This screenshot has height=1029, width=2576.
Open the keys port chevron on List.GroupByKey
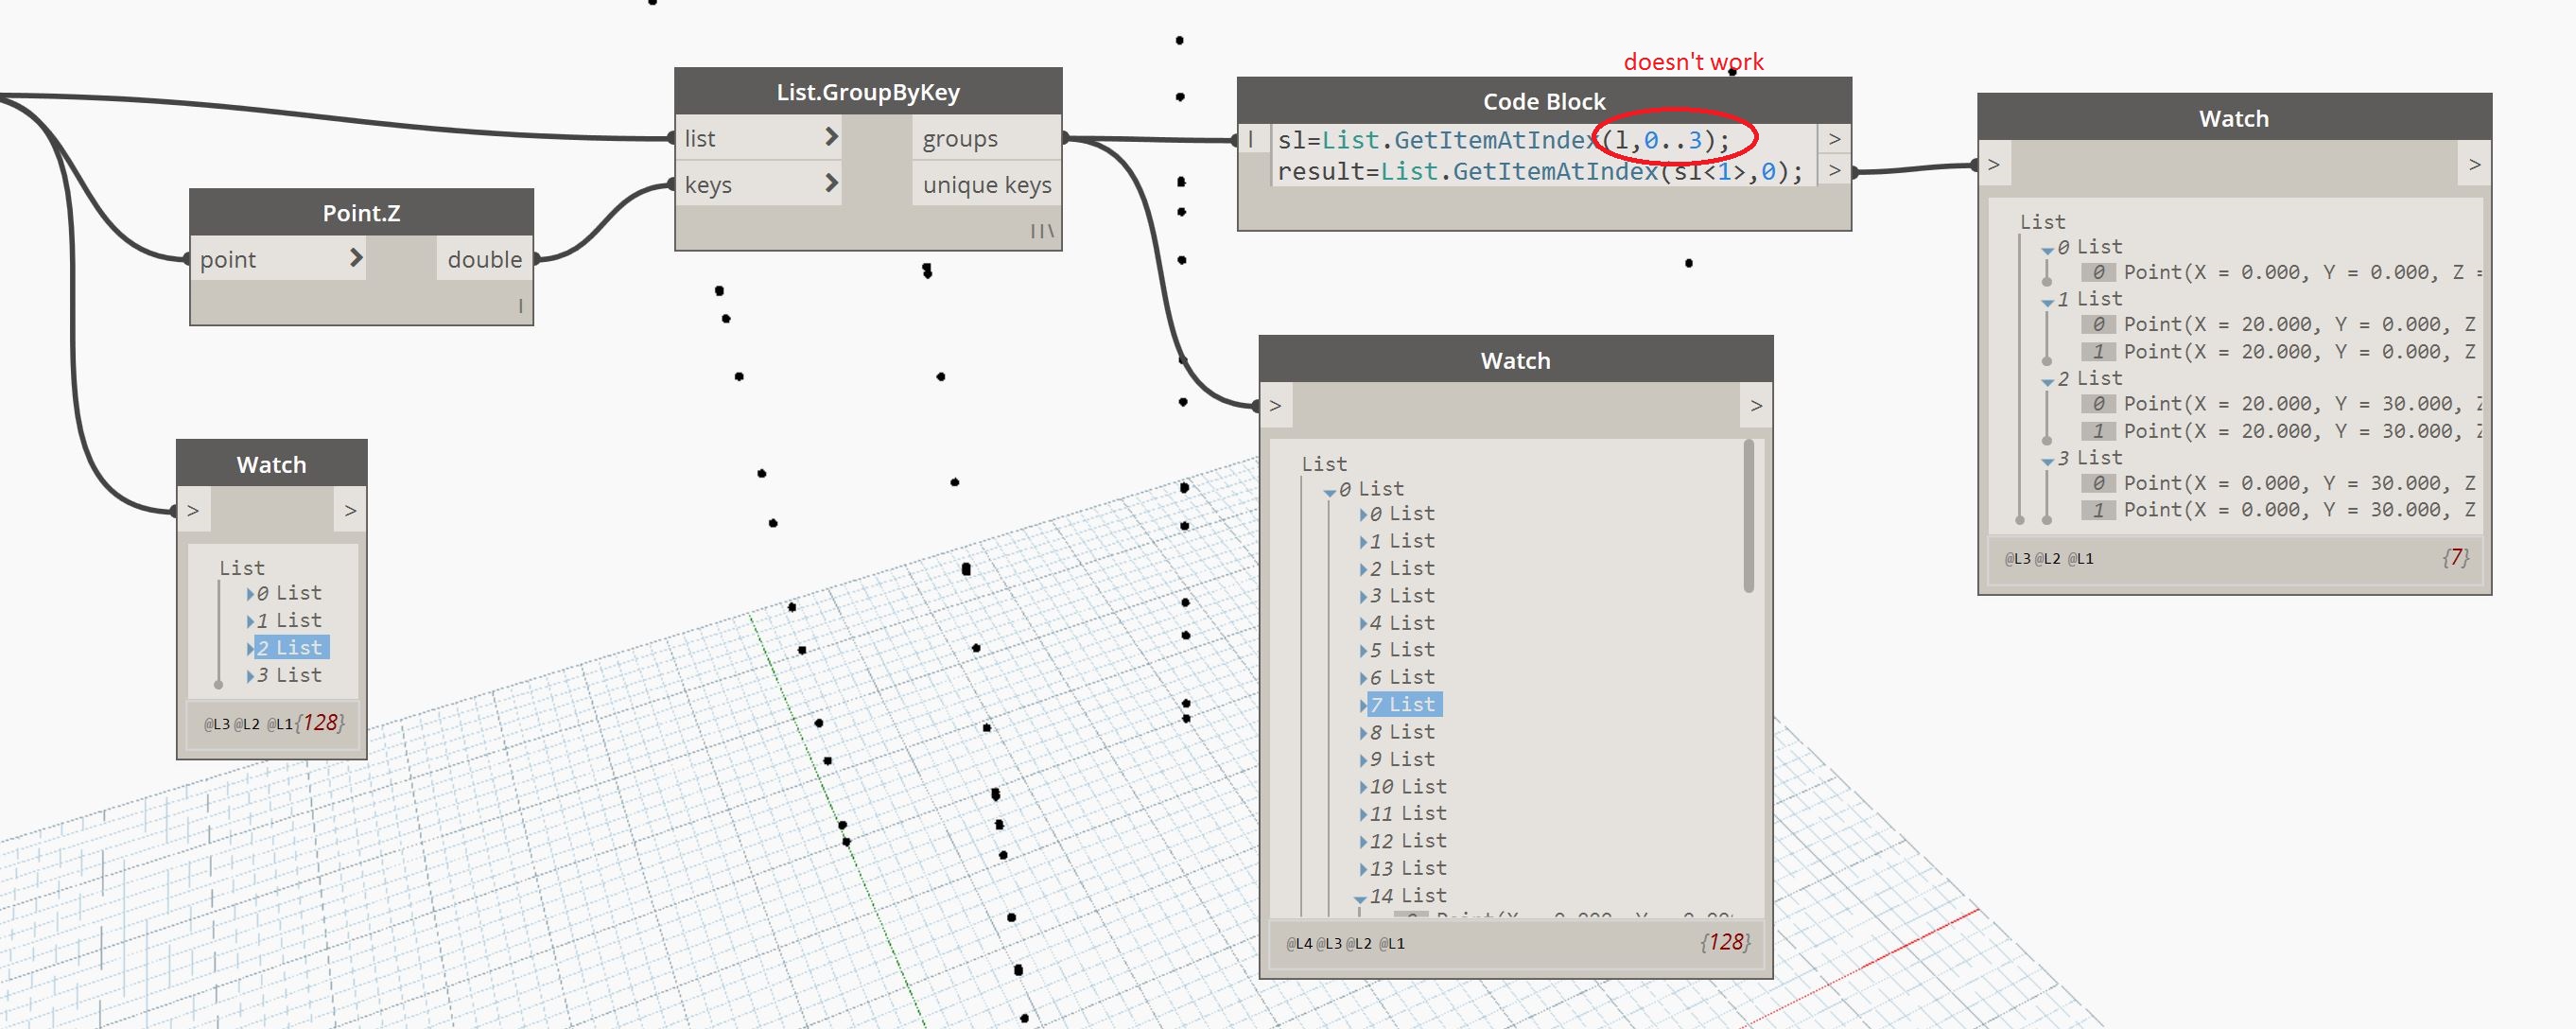tap(830, 183)
